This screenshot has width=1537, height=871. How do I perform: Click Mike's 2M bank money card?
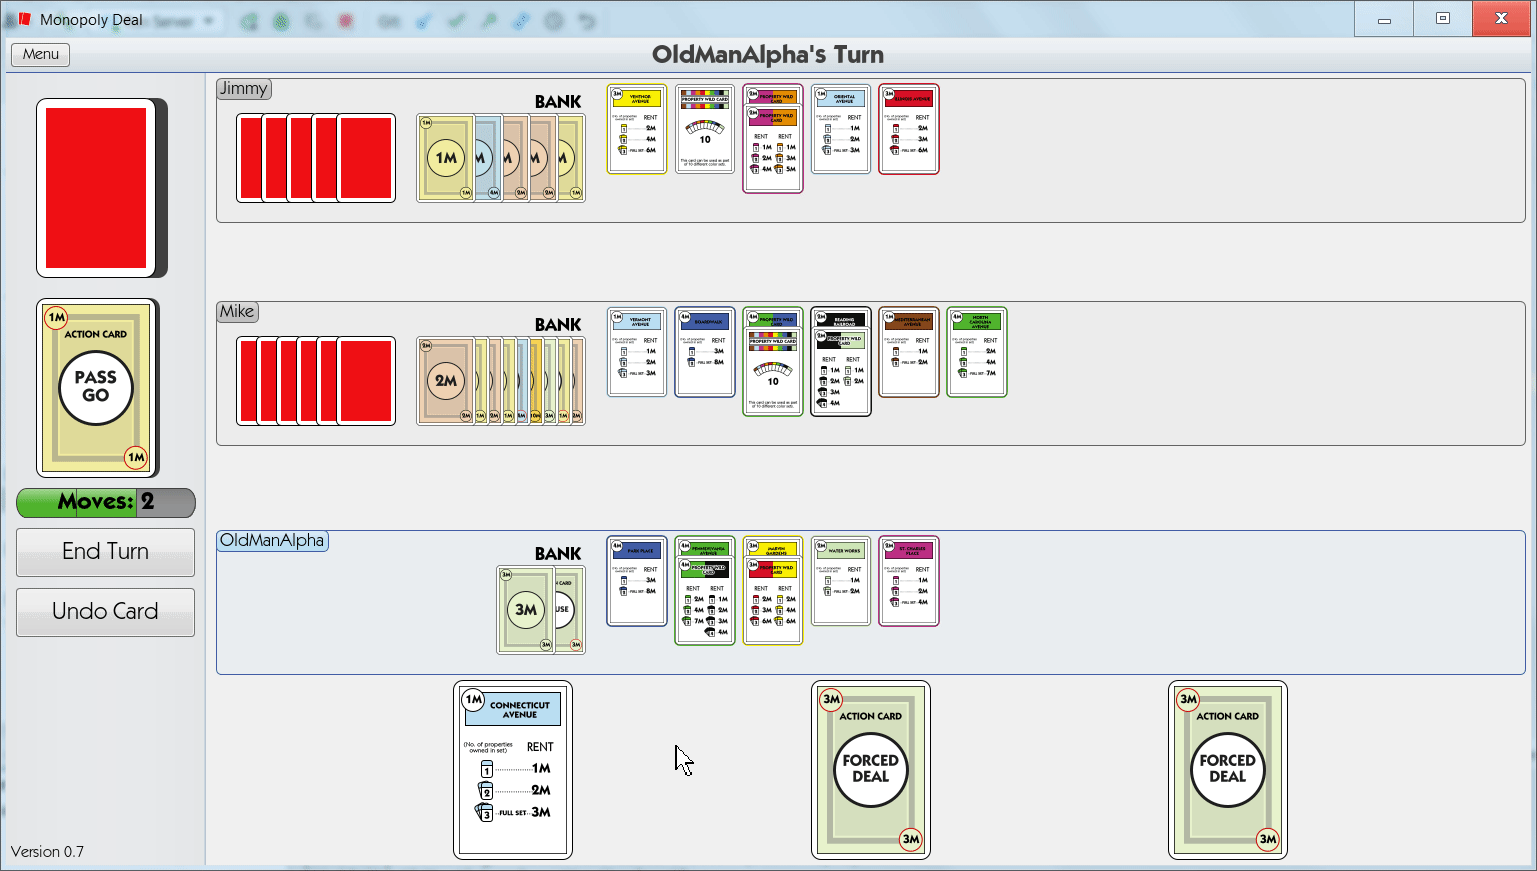tap(445, 381)
